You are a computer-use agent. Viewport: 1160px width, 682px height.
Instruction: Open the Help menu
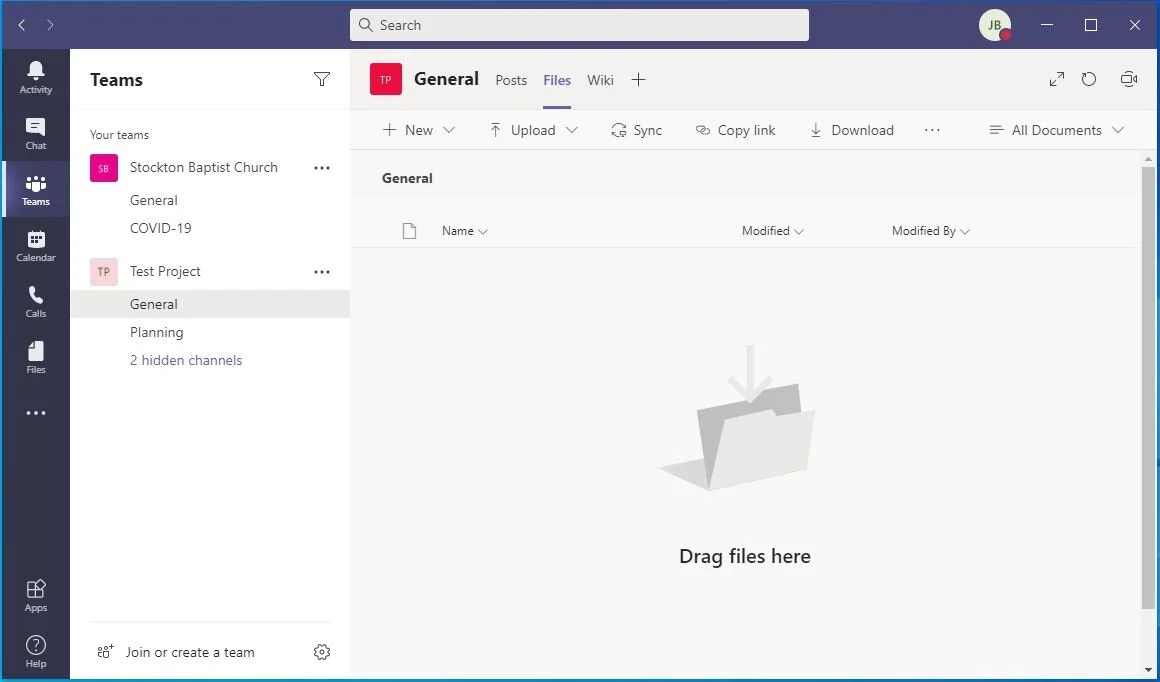36,652
